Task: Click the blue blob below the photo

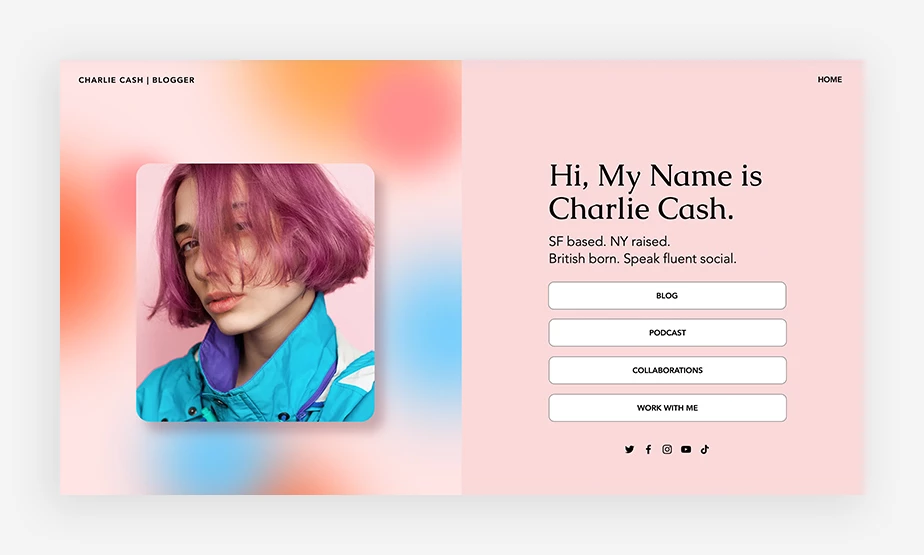Action: pyautogui.click(x=206, y=460)
